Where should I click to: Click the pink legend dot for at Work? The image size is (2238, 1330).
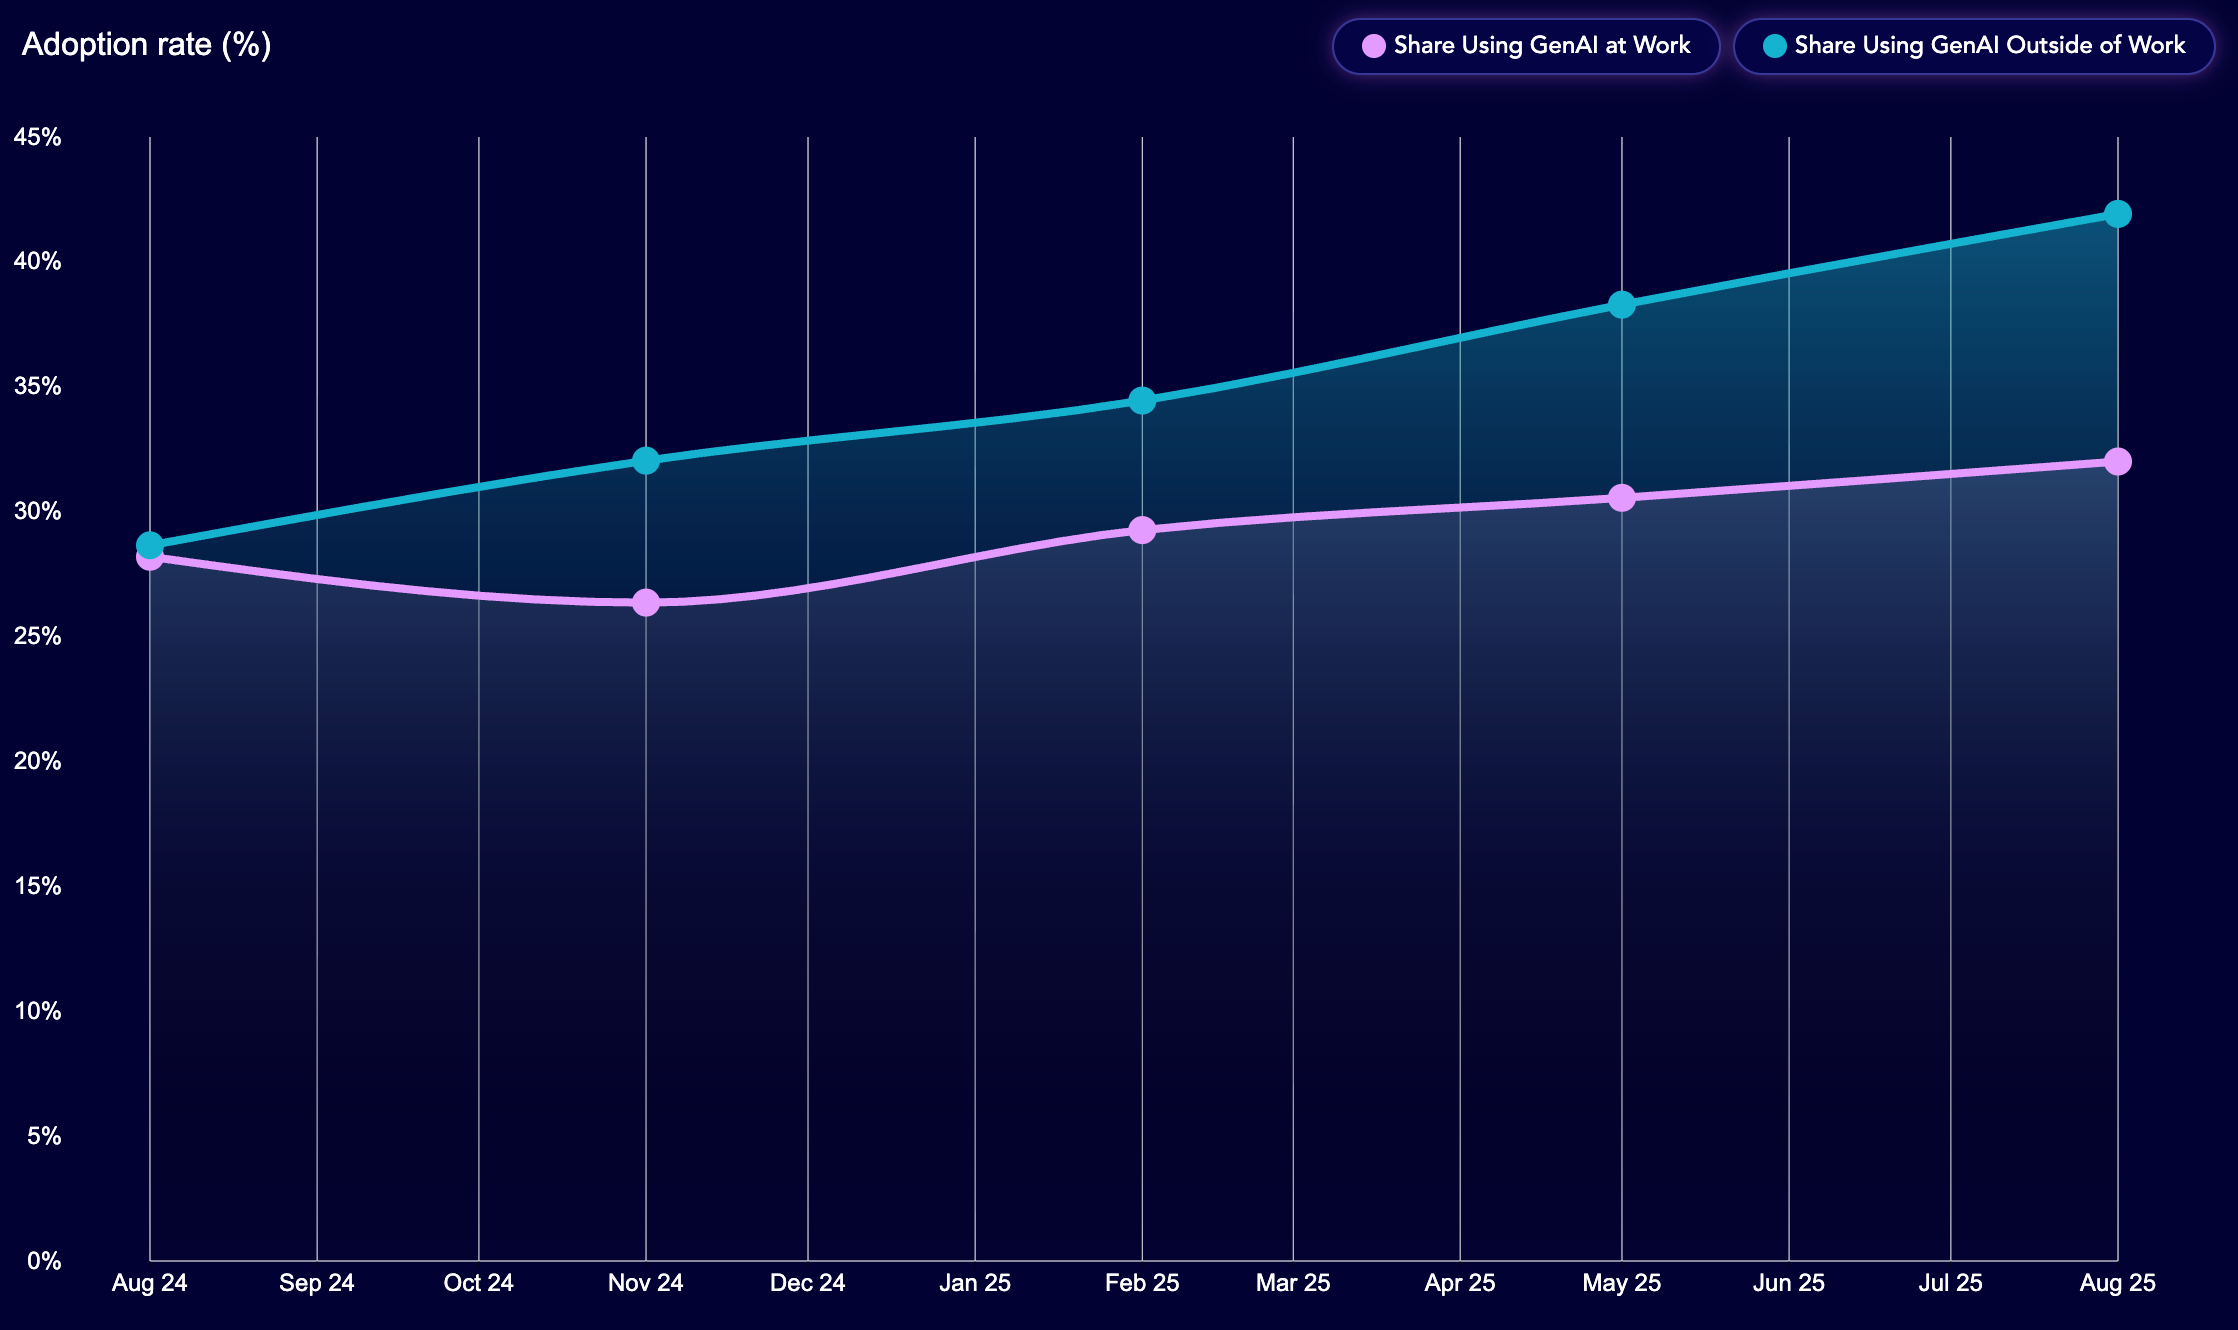pos(1374,46)
